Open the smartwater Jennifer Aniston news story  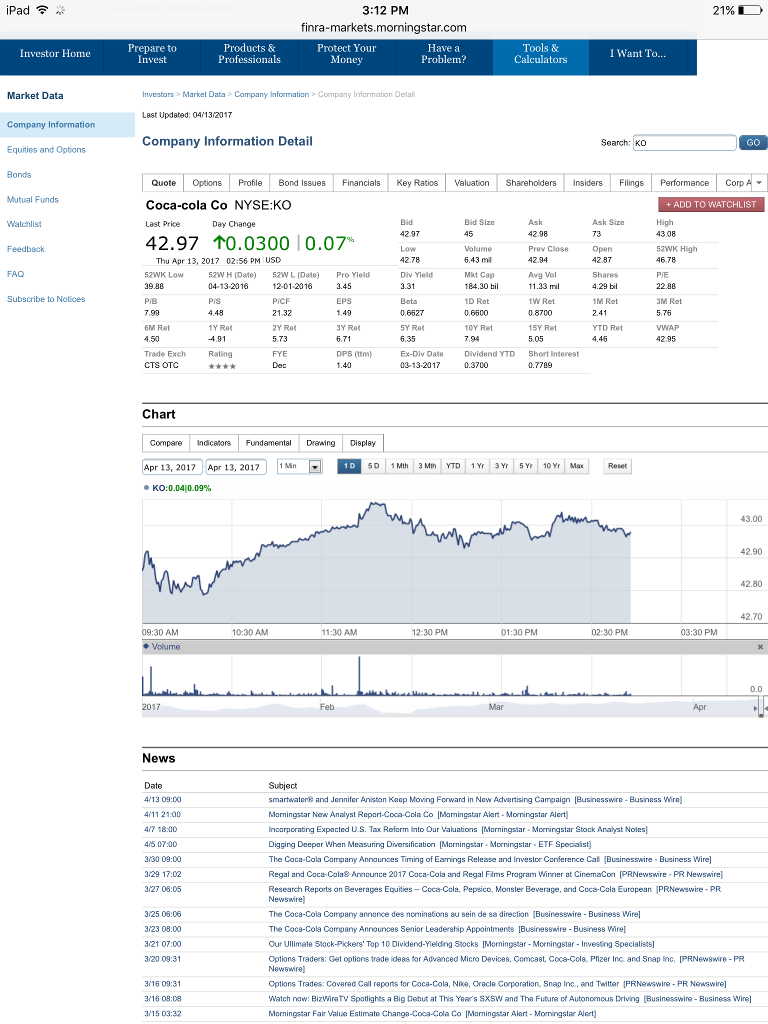(x=475, y=799)
